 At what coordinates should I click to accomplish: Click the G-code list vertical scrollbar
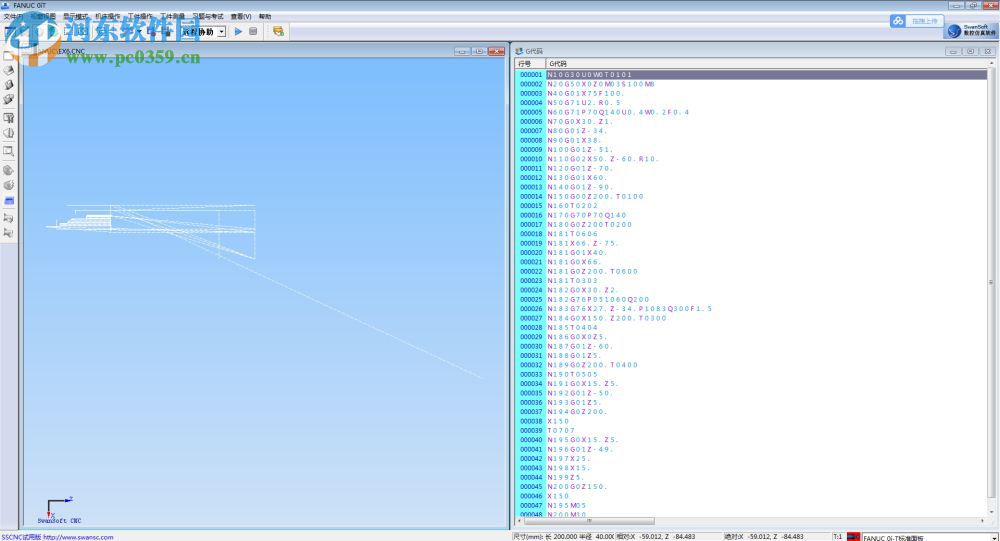coord(990,290)
